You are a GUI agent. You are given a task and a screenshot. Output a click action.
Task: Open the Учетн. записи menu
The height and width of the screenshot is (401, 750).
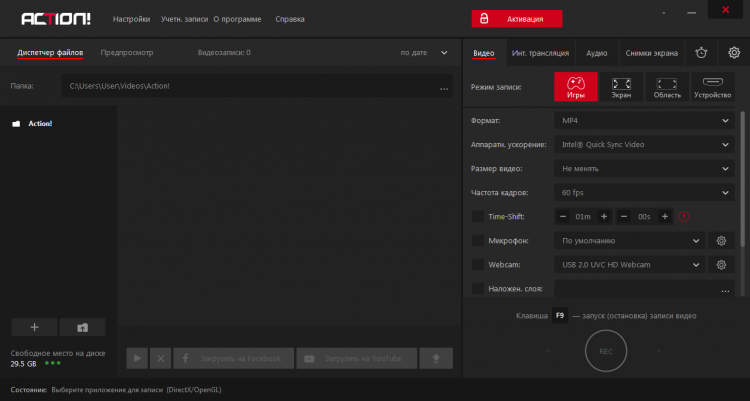(x=184, y=19)
